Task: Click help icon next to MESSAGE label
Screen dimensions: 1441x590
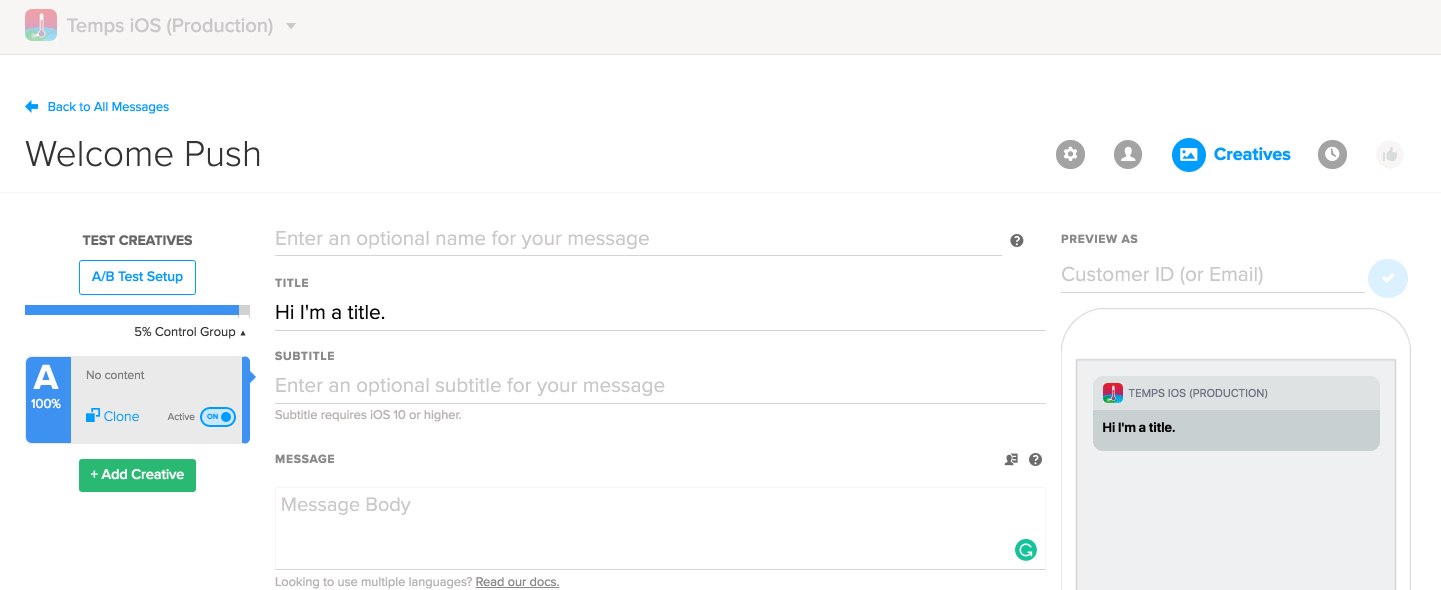Action: pyautogui.click(x=1036, y=460)
